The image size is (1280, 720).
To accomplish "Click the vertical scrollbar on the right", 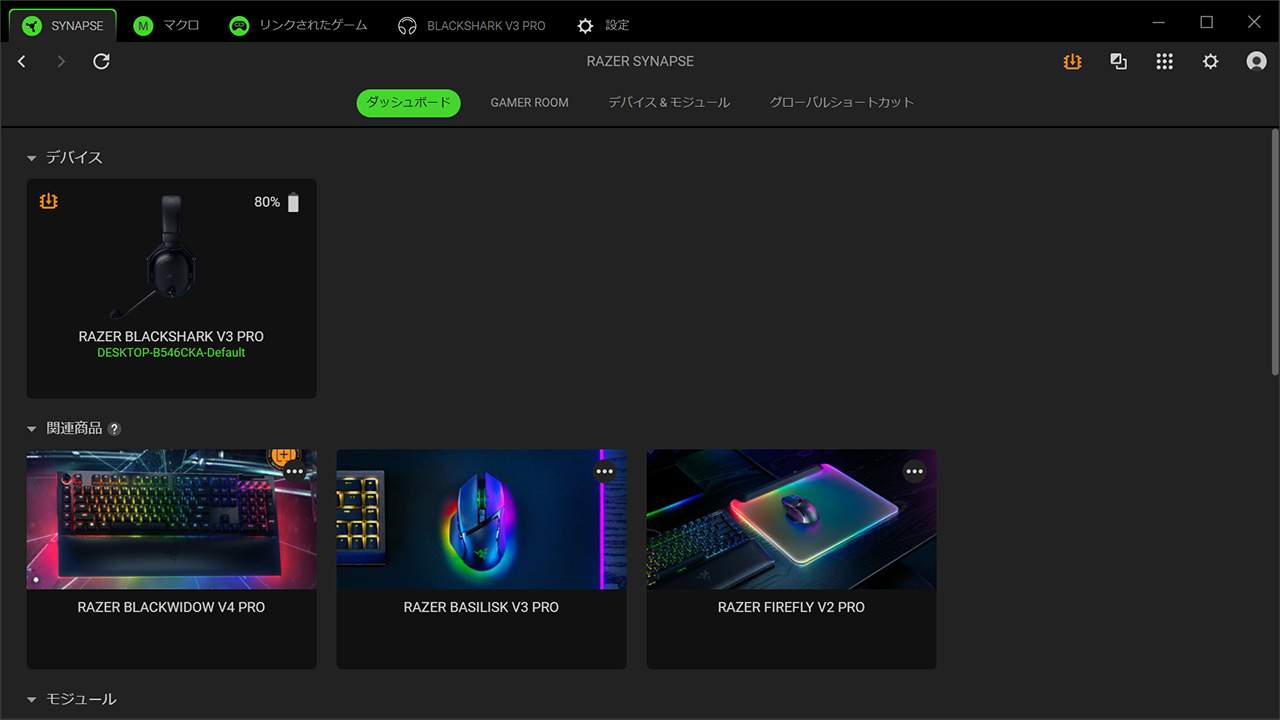I will pyautogui.click(x=1274, y=250).
